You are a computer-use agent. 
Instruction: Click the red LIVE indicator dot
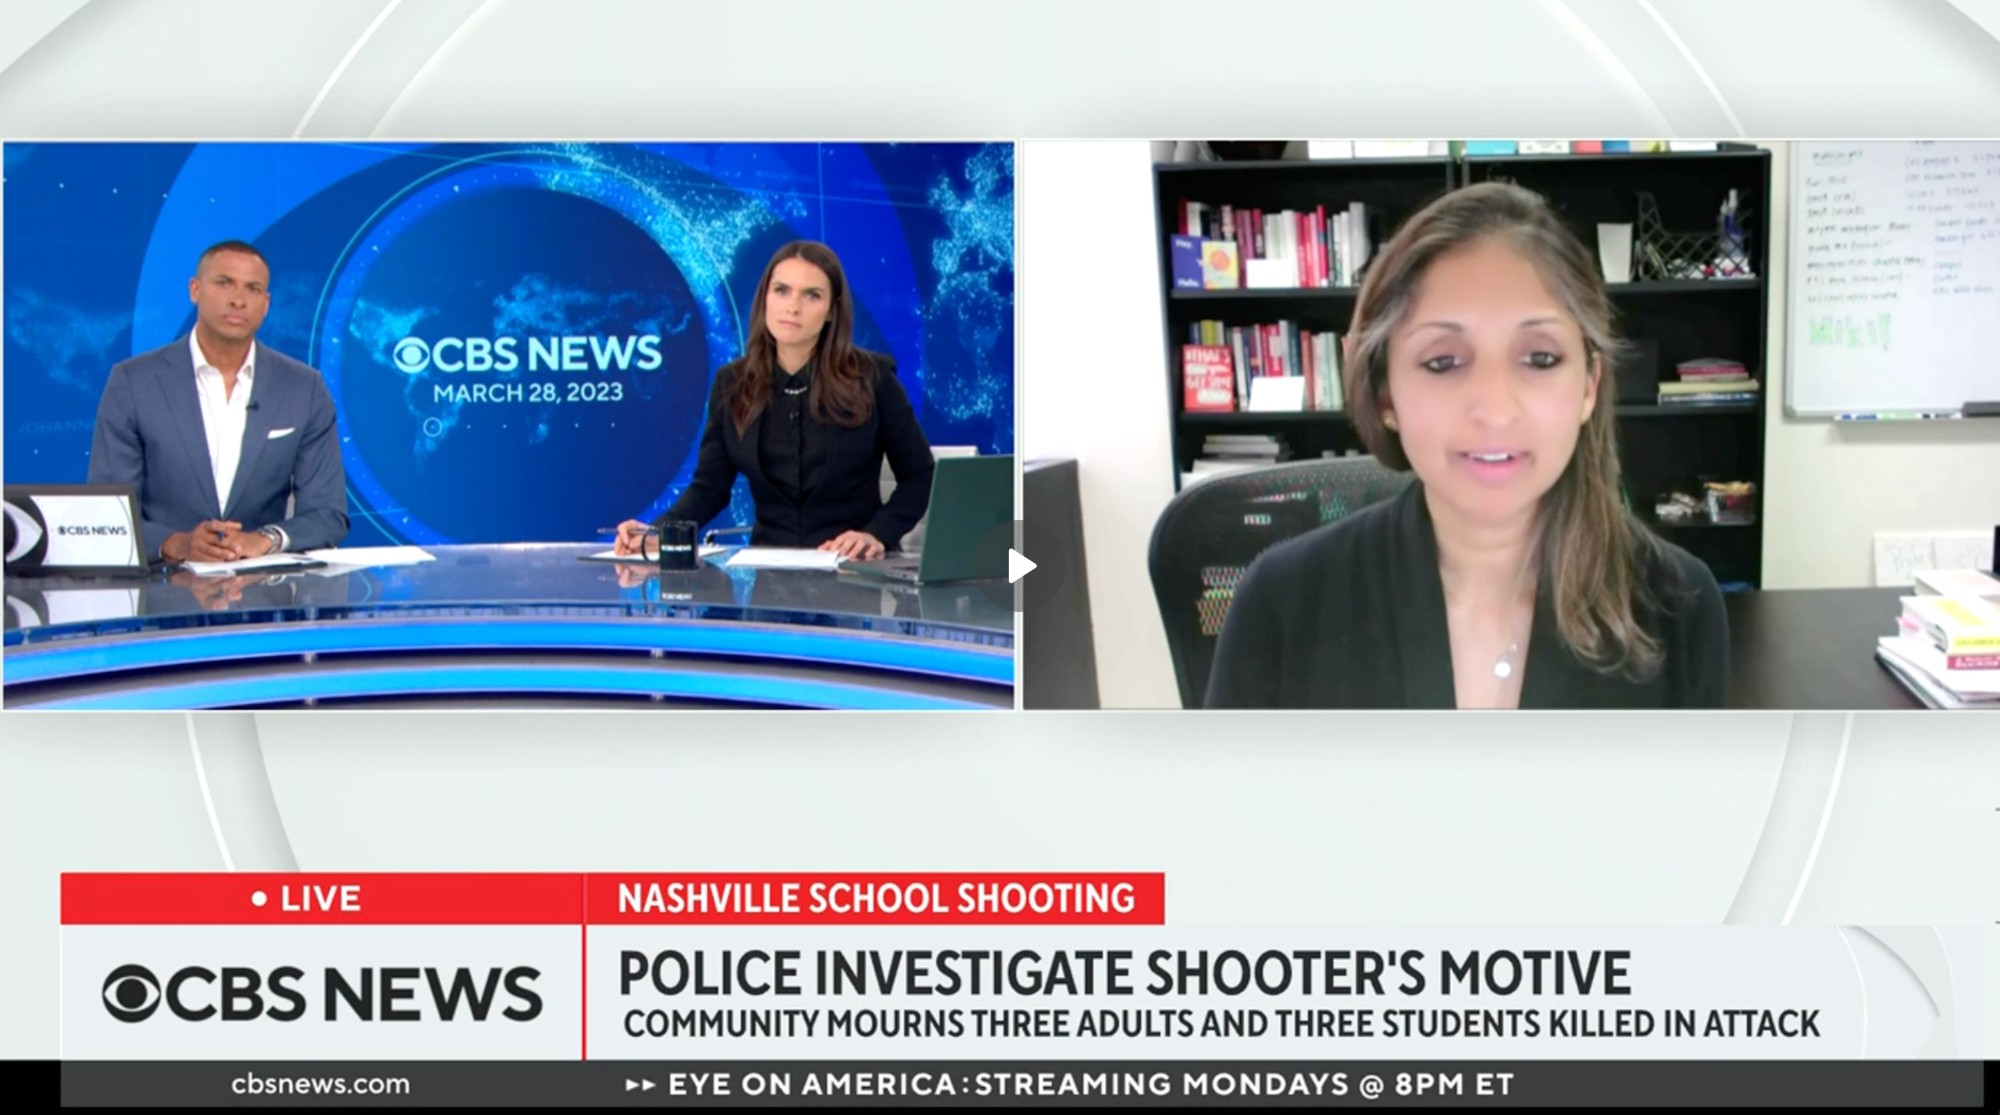[x=260, y=899]
